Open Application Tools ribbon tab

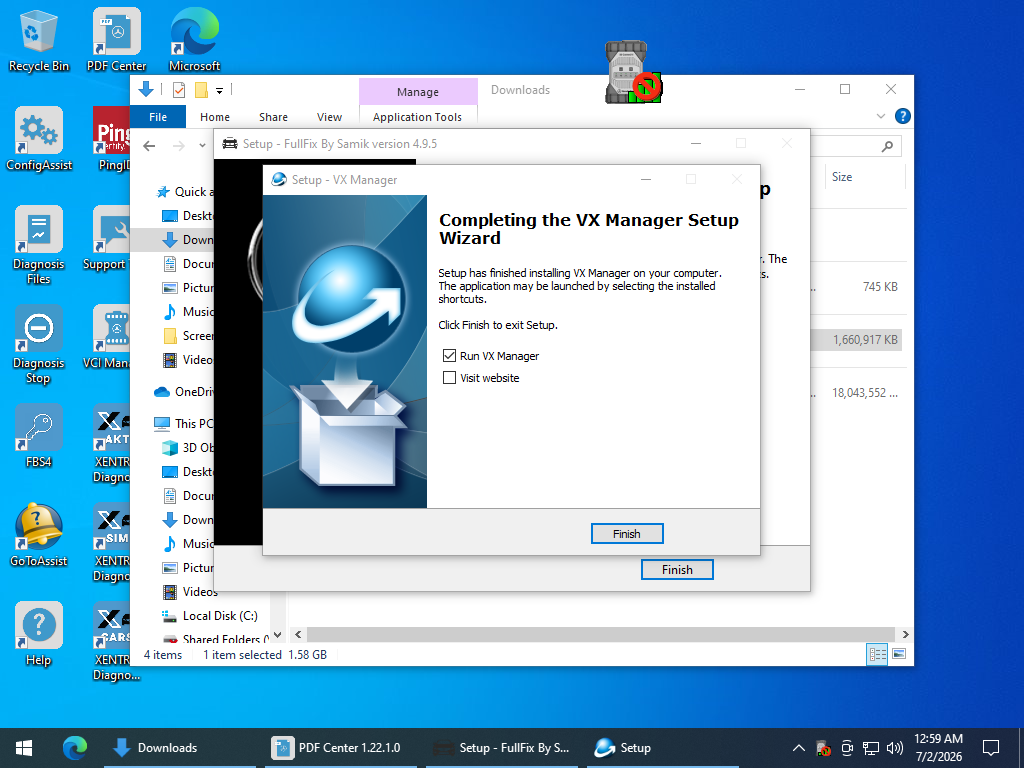click(417, 117)
